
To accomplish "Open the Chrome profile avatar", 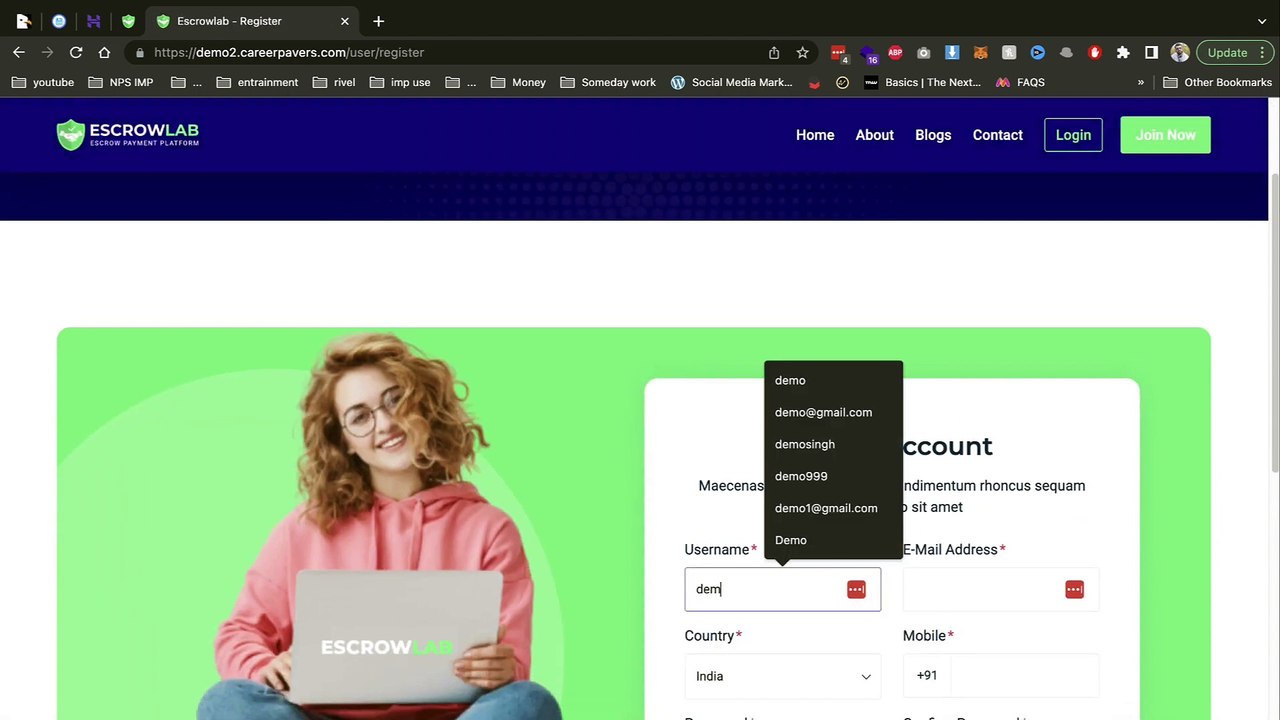I will [x=1180, y=52].
